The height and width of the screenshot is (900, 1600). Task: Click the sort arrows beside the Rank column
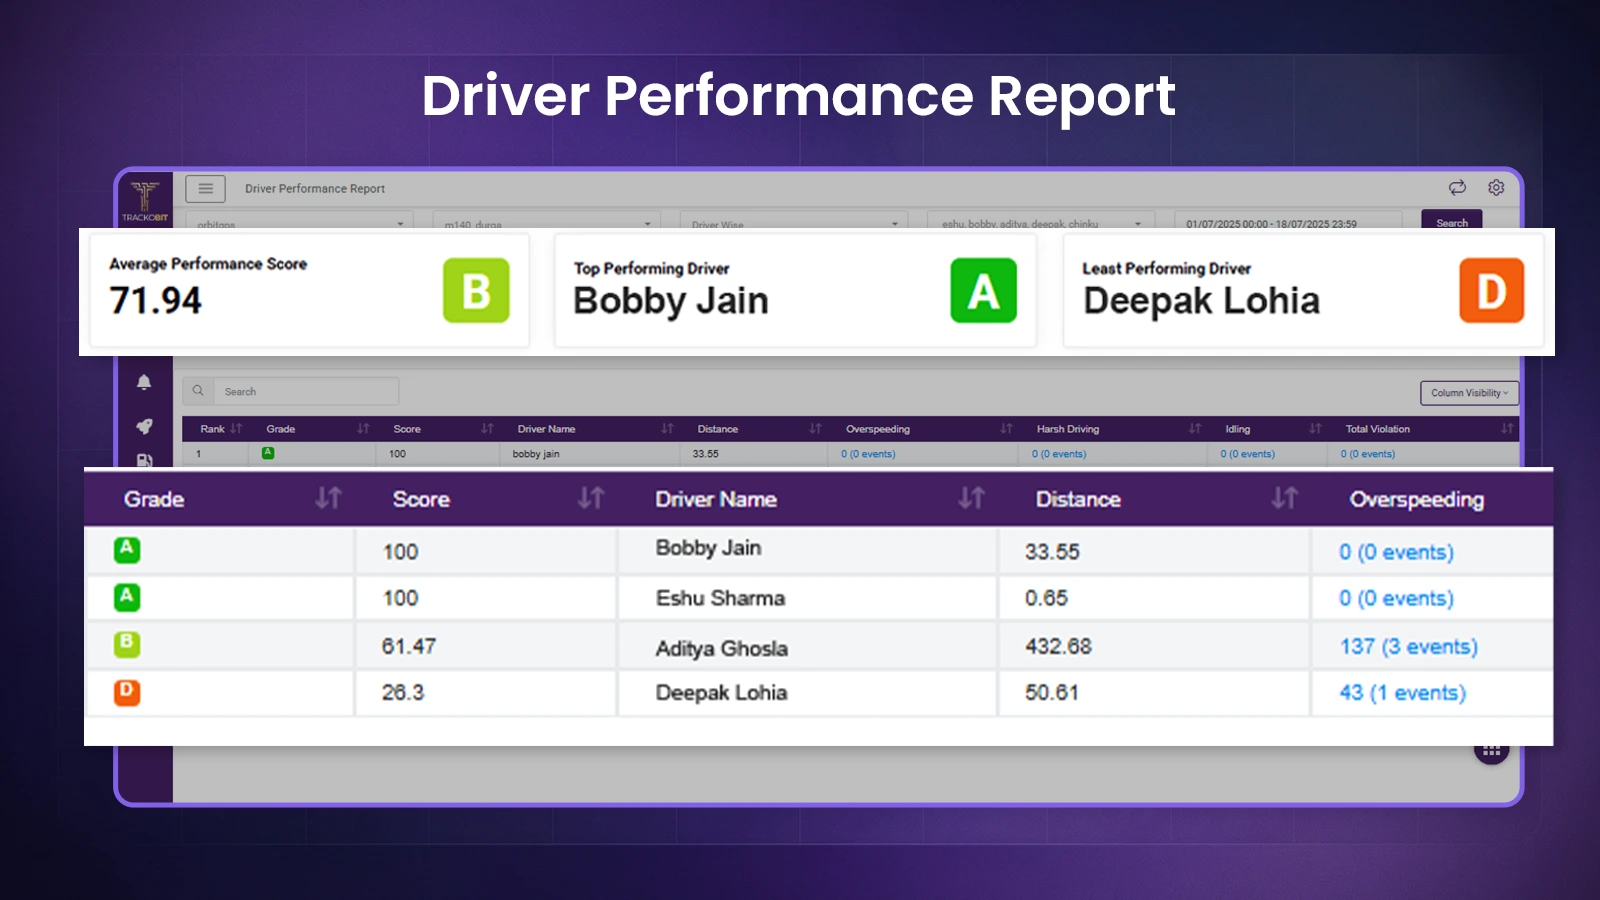(x=236, y=429)
